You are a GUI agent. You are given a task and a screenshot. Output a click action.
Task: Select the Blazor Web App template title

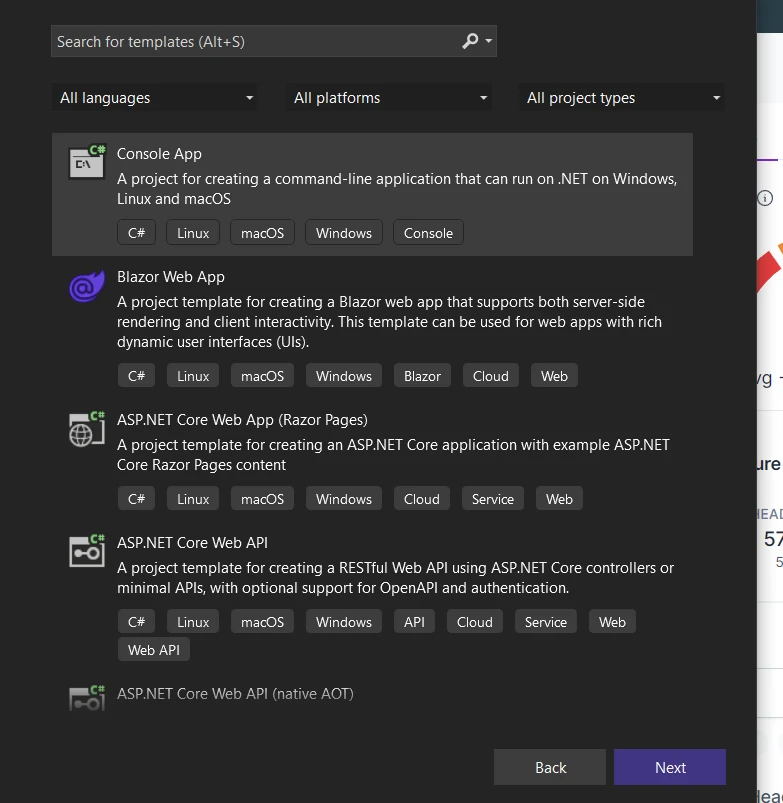coord(171,277)
